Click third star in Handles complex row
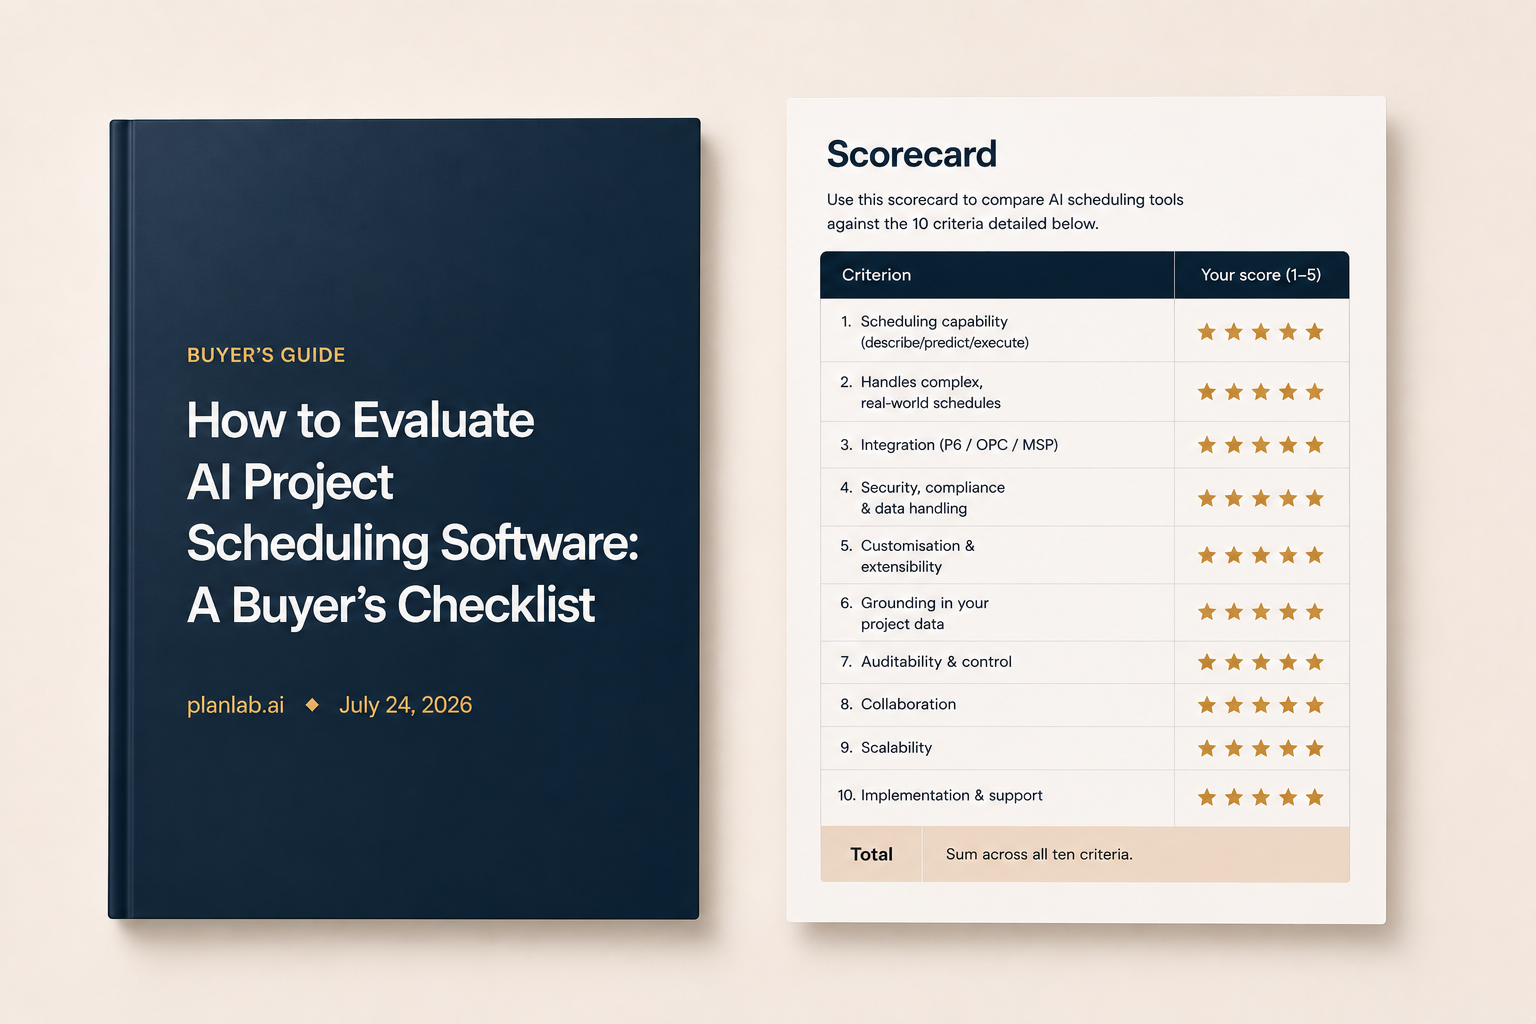 click(x=1261, y=392)
